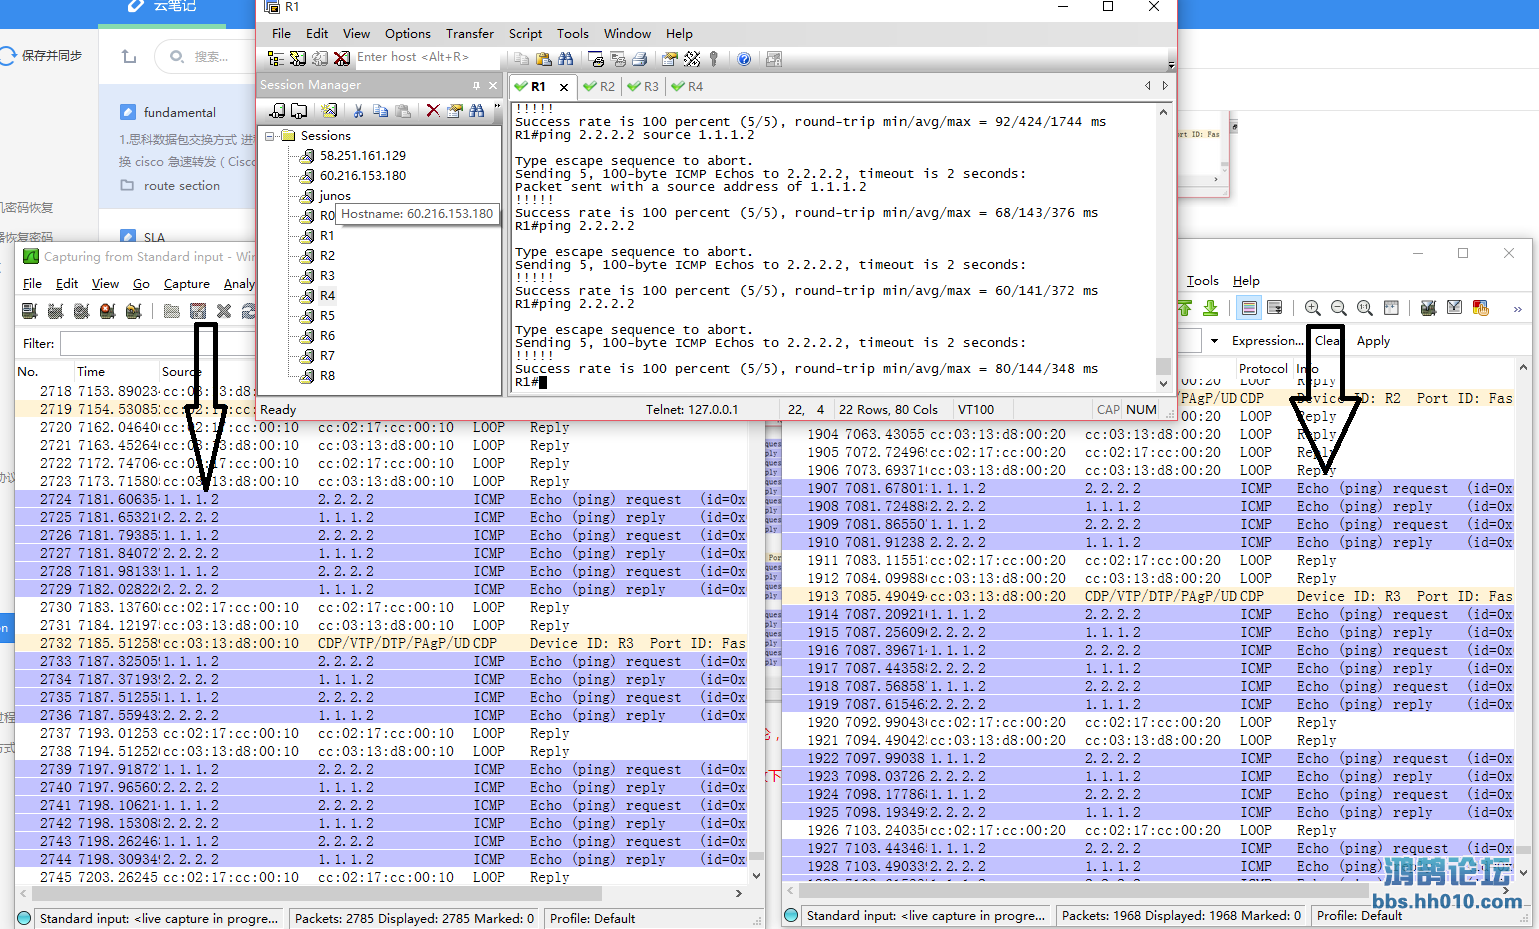The width and height of the screenshot is (1539, 929).
Task: Open the route section folder in cloud notes
Action: coord(181,185)
